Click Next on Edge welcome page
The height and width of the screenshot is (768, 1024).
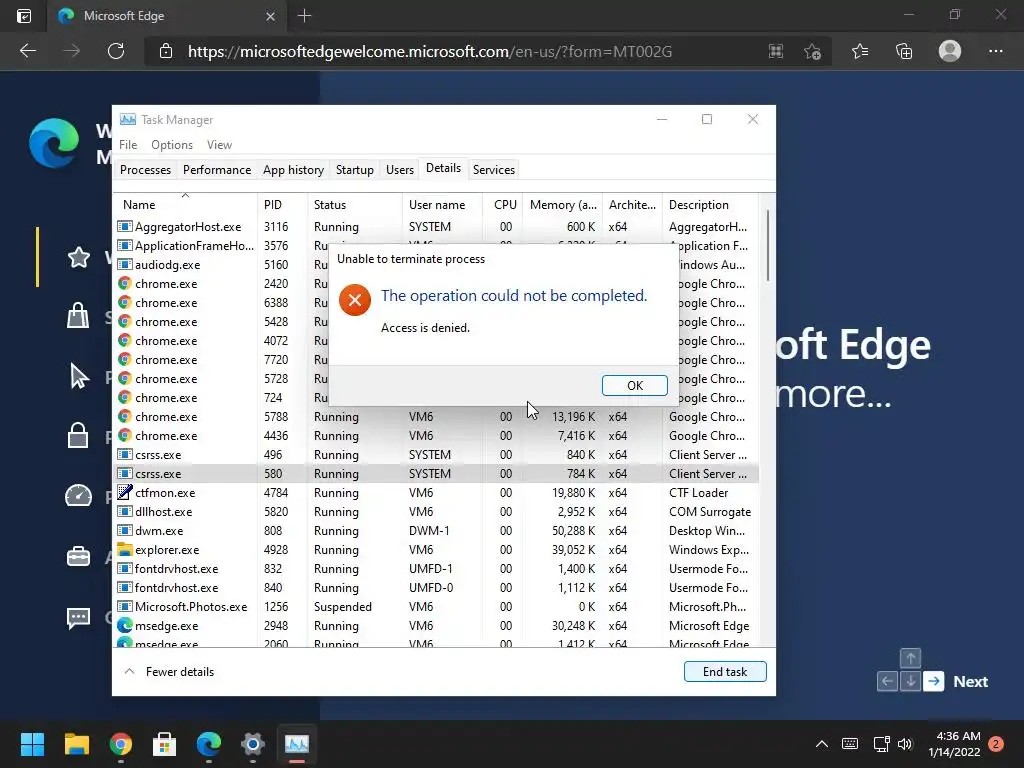click(x=970, y=681)
